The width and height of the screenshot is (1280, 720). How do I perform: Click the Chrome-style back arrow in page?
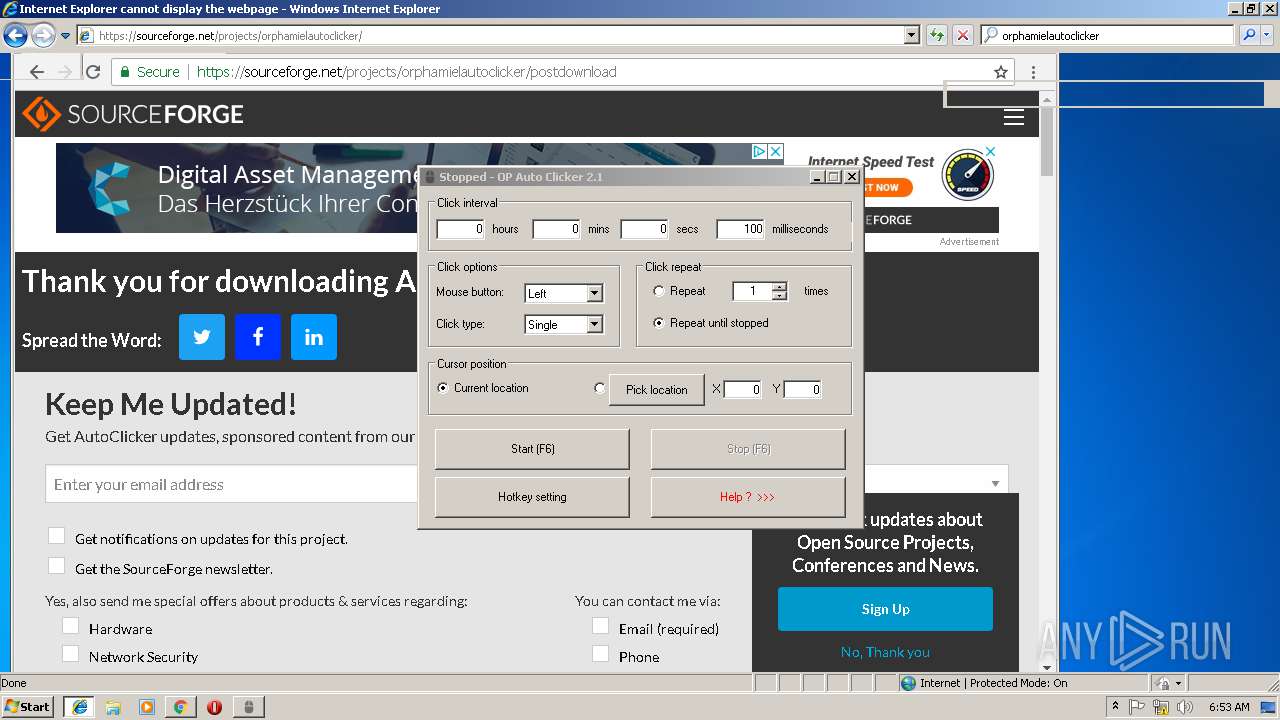[37, 72]
